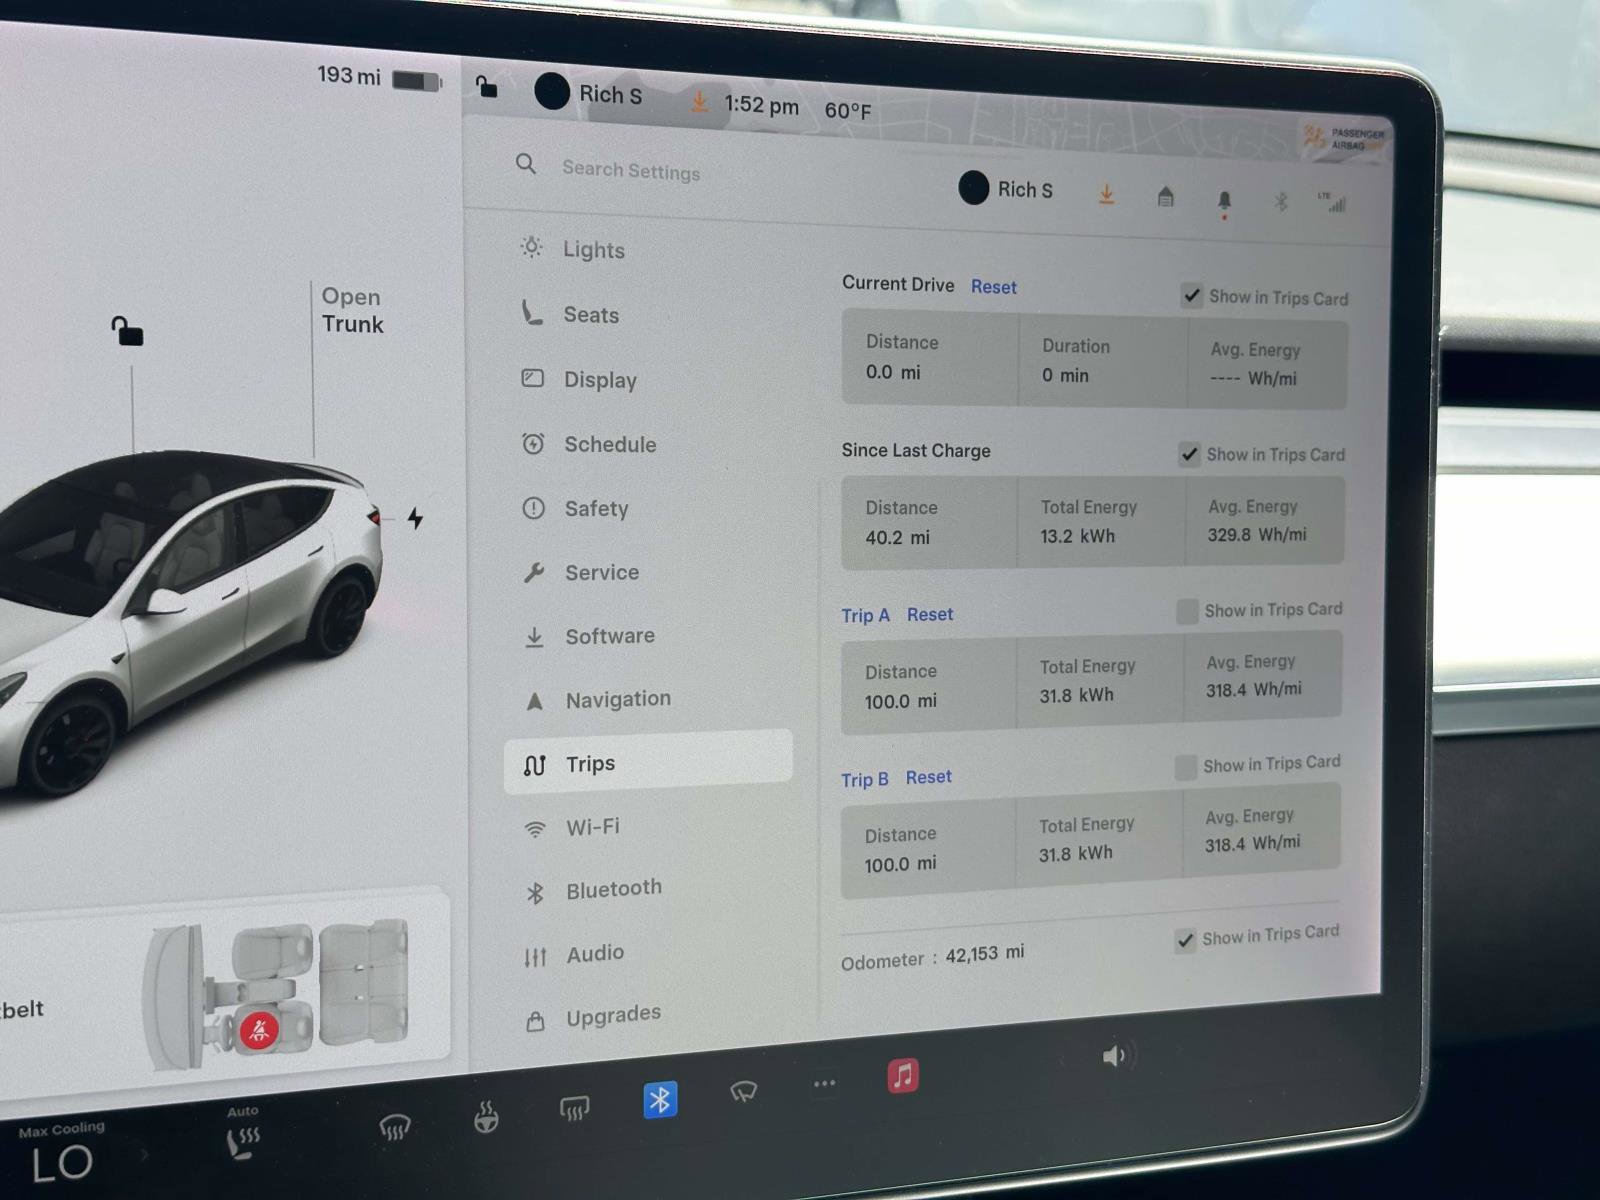This screenshot has height=1200, width=1600.
Task: Open the Schedule settings menu
Action: coord(589,444)
